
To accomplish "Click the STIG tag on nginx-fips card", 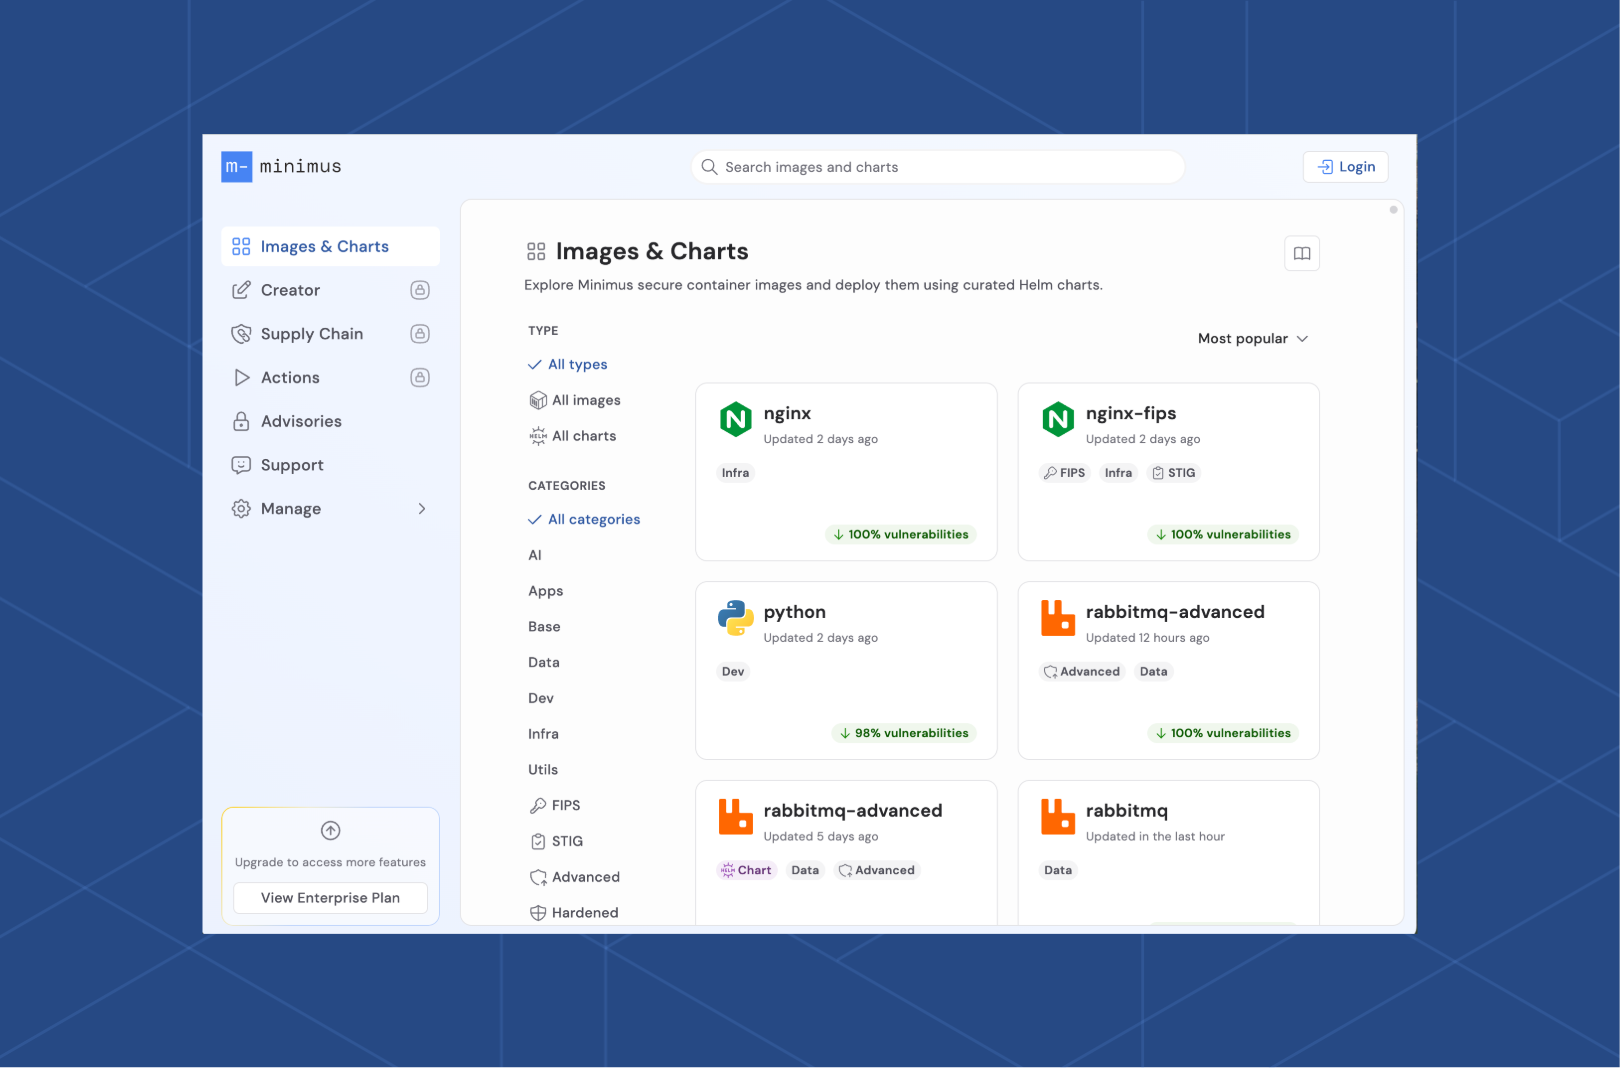I will (x=1173, y=473).
